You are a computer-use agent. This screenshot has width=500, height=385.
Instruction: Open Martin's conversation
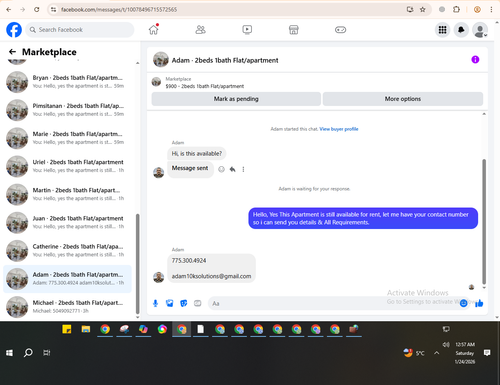coord(67,194)
